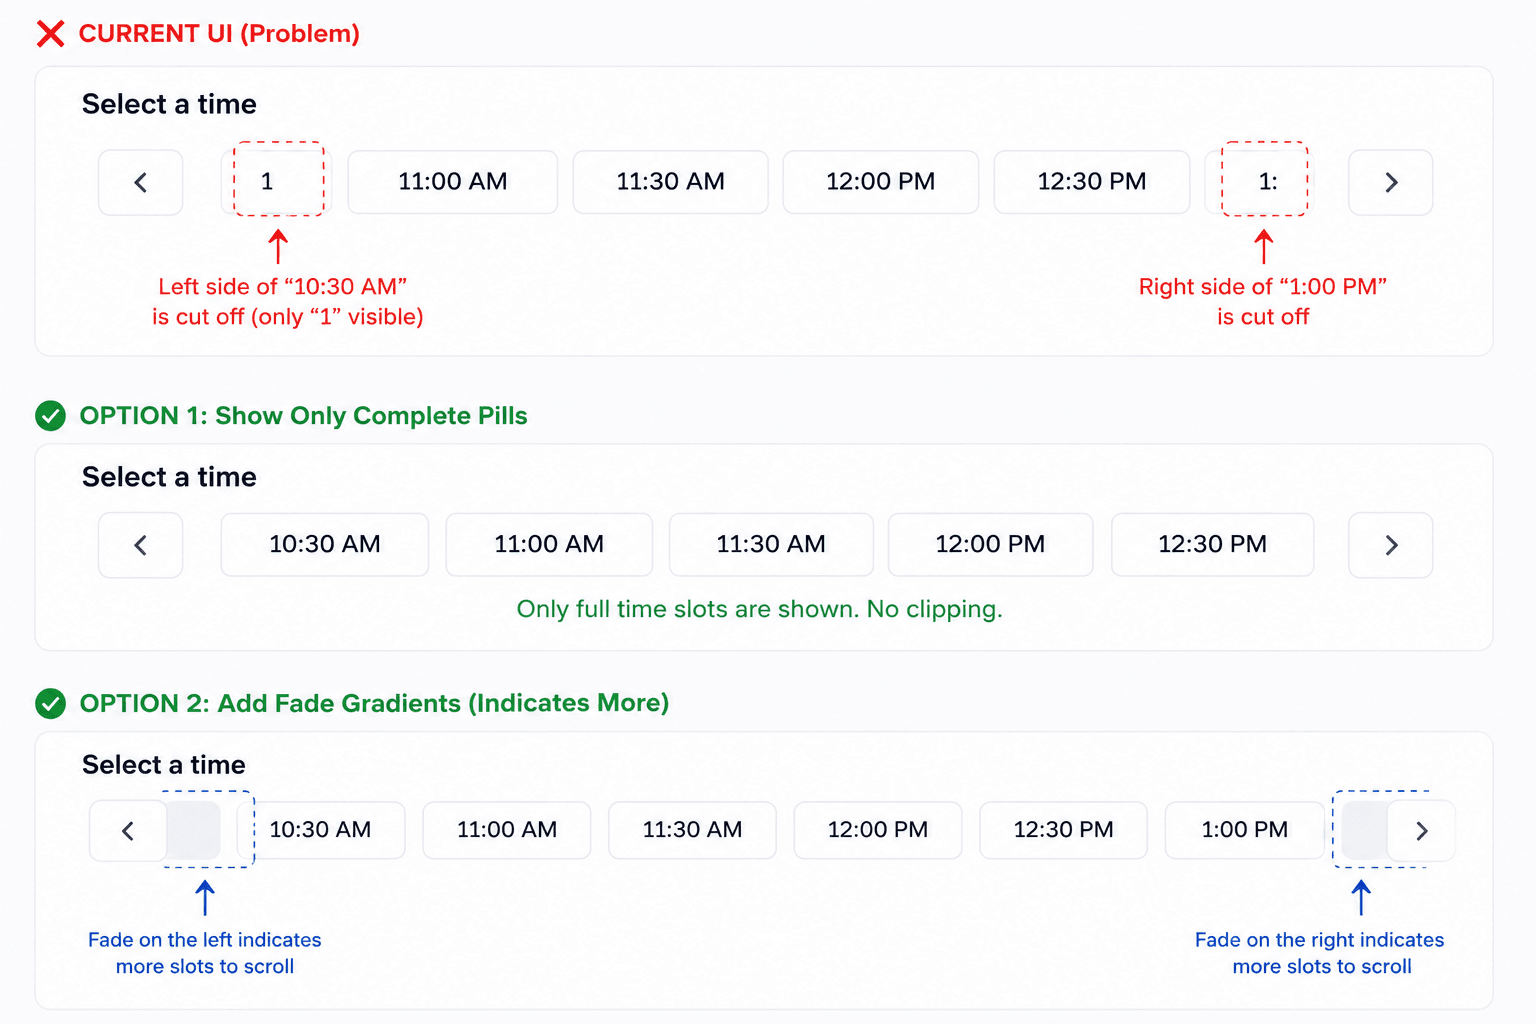The height and width of the screenshot is (1024, 1536).
Task: Pick 1:00 PM in Option 2 row
Action: click(x=1245, y=830)
